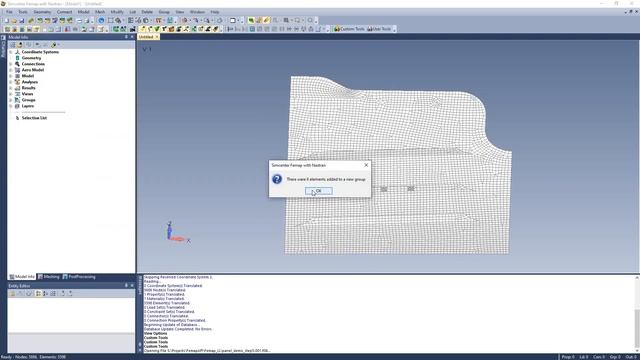This screenshot has width=640, height=360.
Task: Click the blue round icon in top toolbar
Action: coord(101,20)
